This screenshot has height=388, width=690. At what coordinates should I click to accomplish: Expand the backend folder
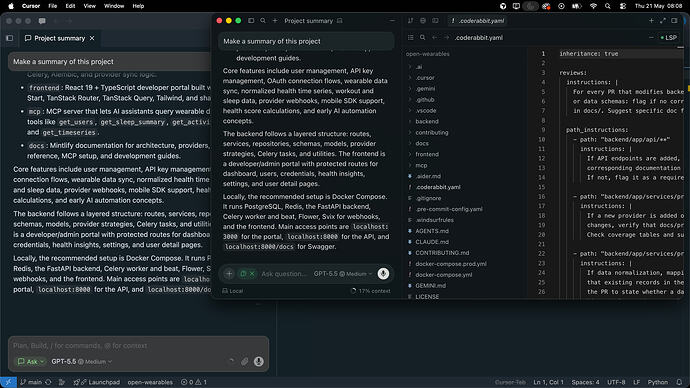click(x=426, y=121)
